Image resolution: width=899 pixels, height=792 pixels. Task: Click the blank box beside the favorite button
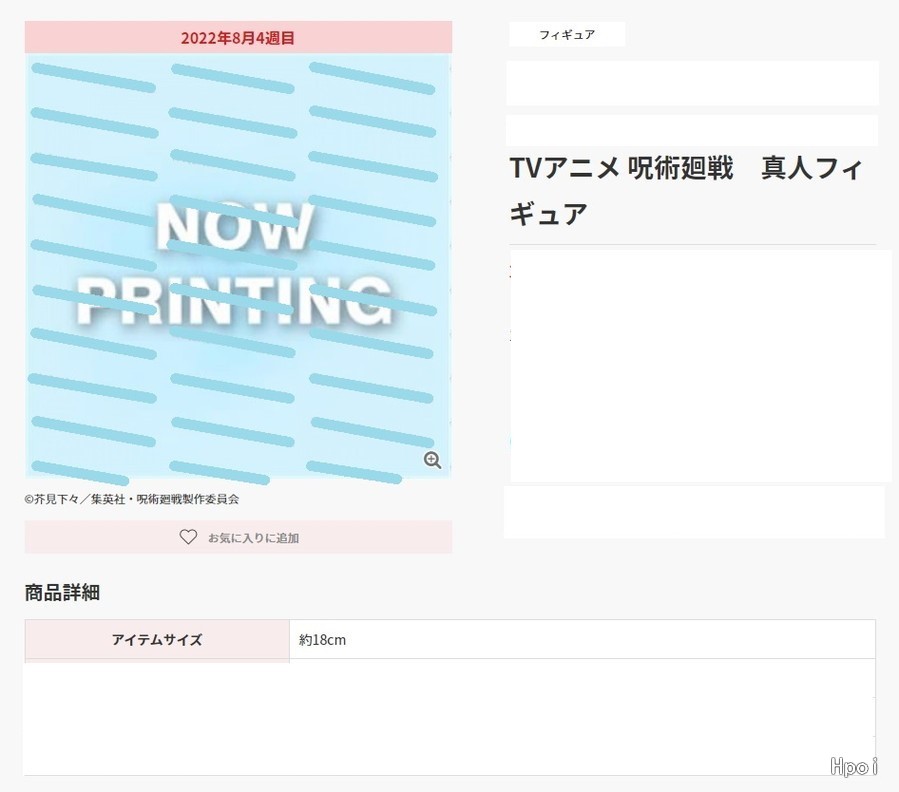694,512
